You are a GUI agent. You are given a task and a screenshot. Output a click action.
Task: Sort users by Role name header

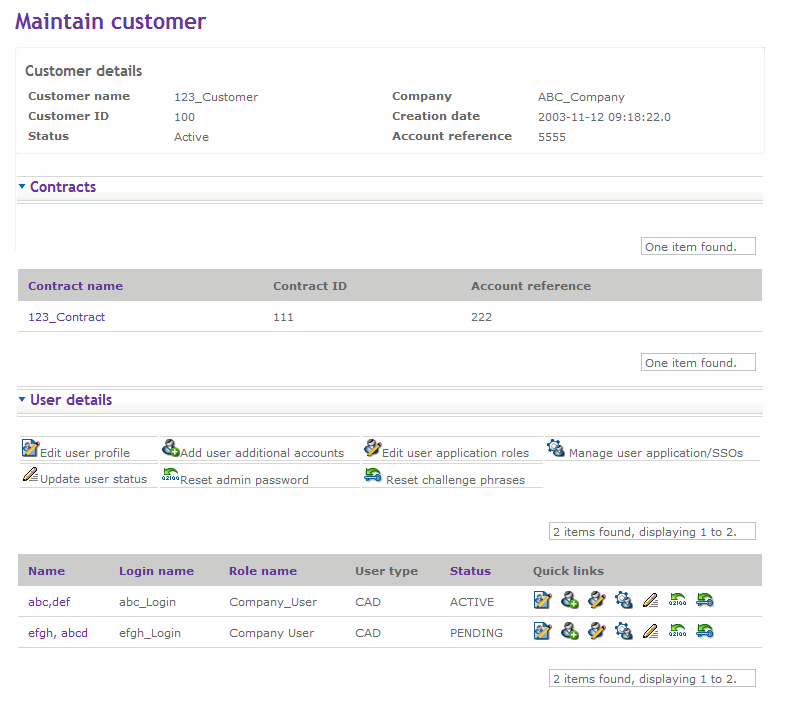coord(263,571)
